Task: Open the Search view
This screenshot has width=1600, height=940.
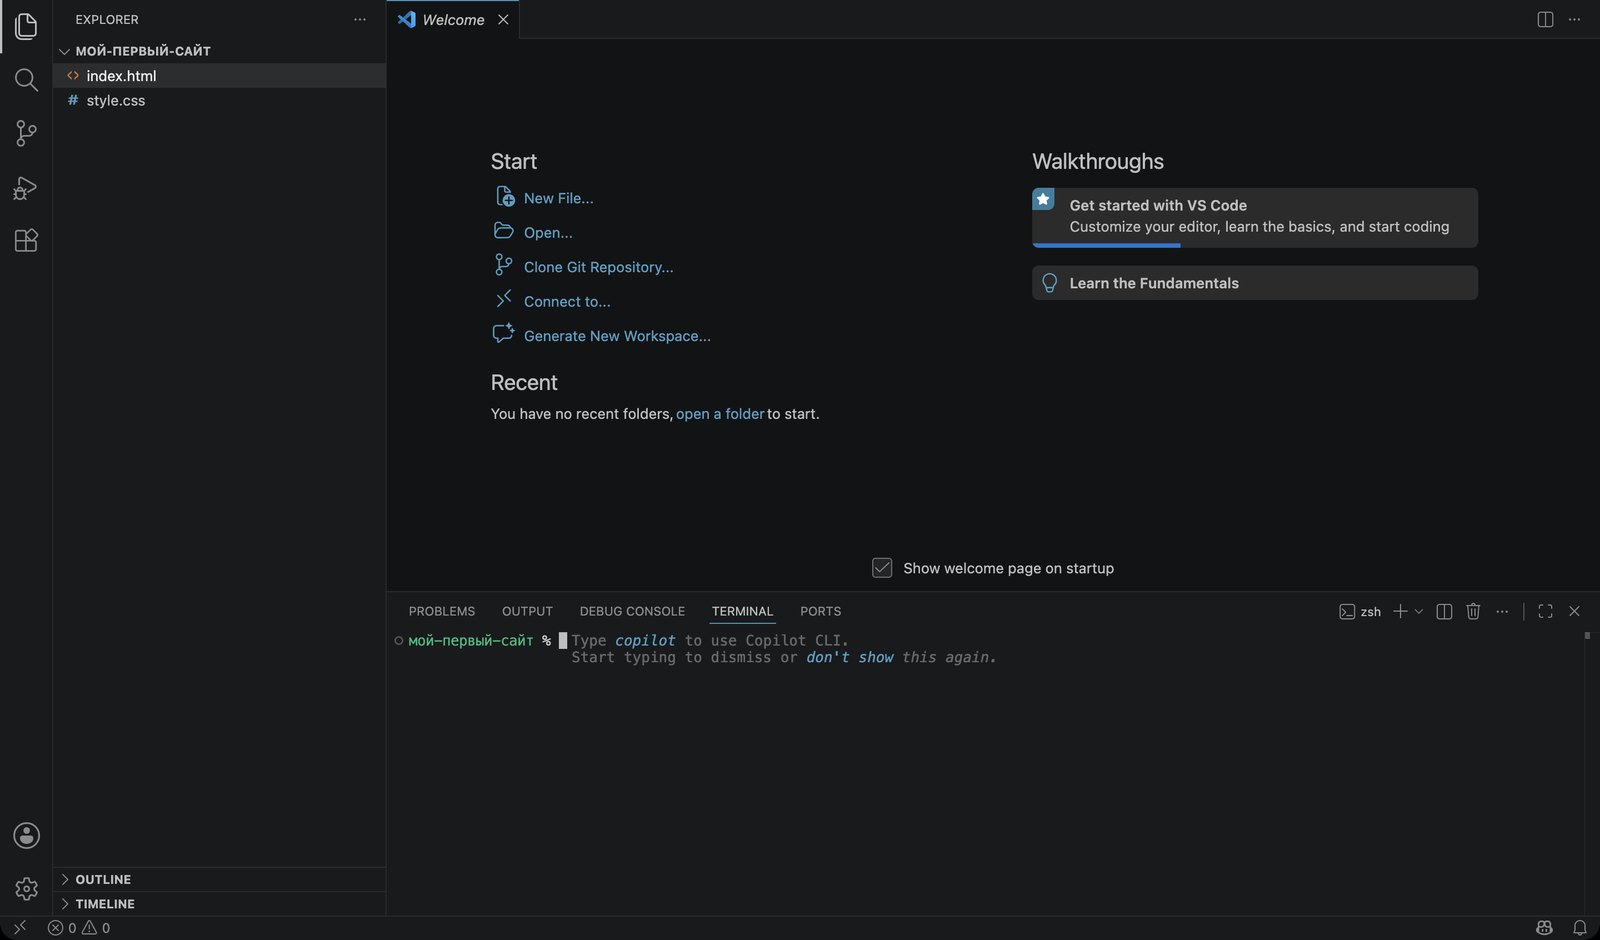Action: click(26, 80)
